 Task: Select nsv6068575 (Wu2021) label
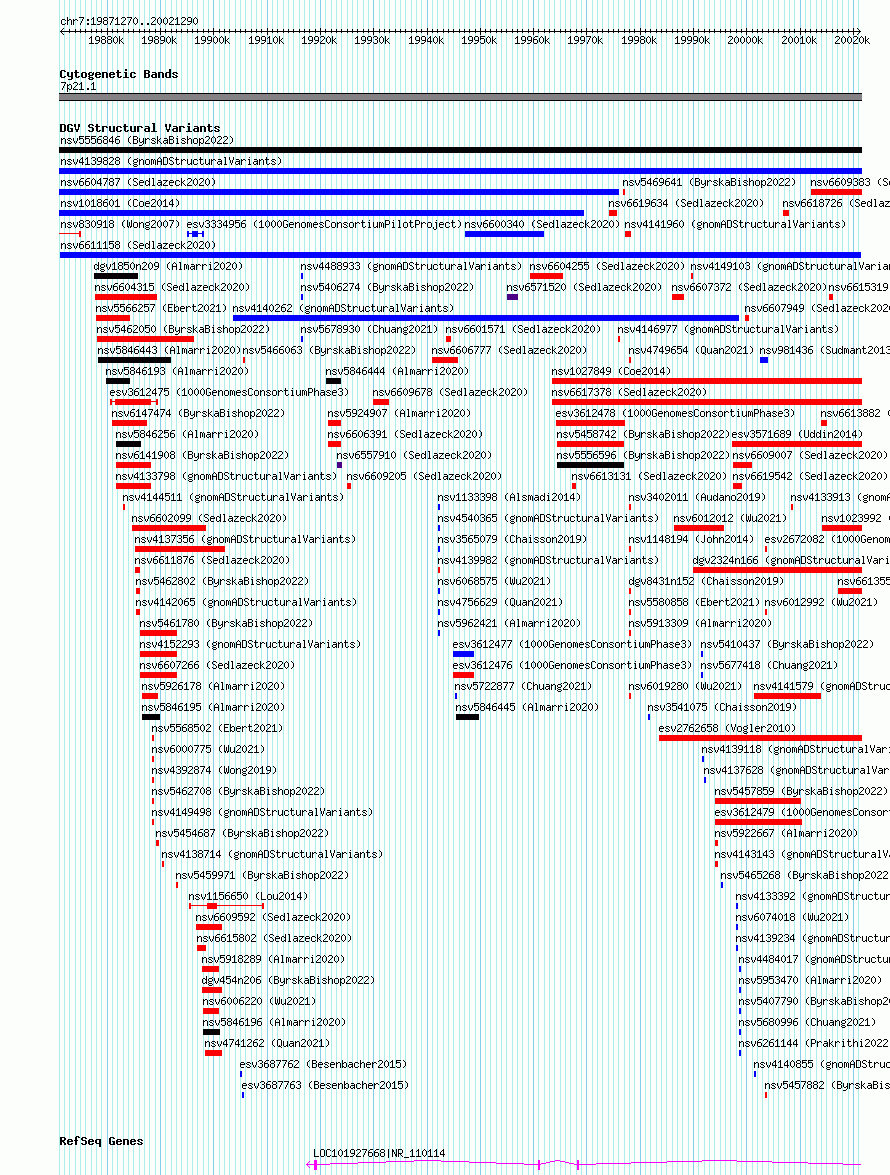coord(494,581)
